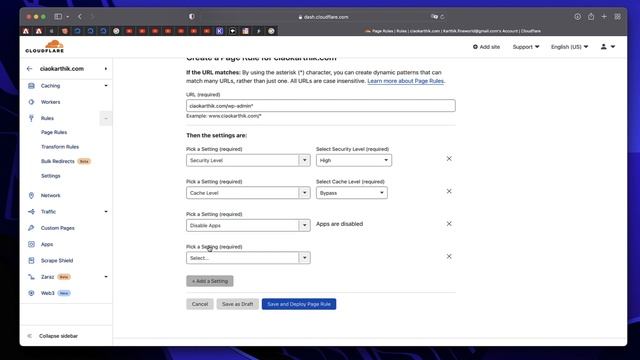Click Save as Draft button
Screen dimensions: 640x360
tap(238, 304)
